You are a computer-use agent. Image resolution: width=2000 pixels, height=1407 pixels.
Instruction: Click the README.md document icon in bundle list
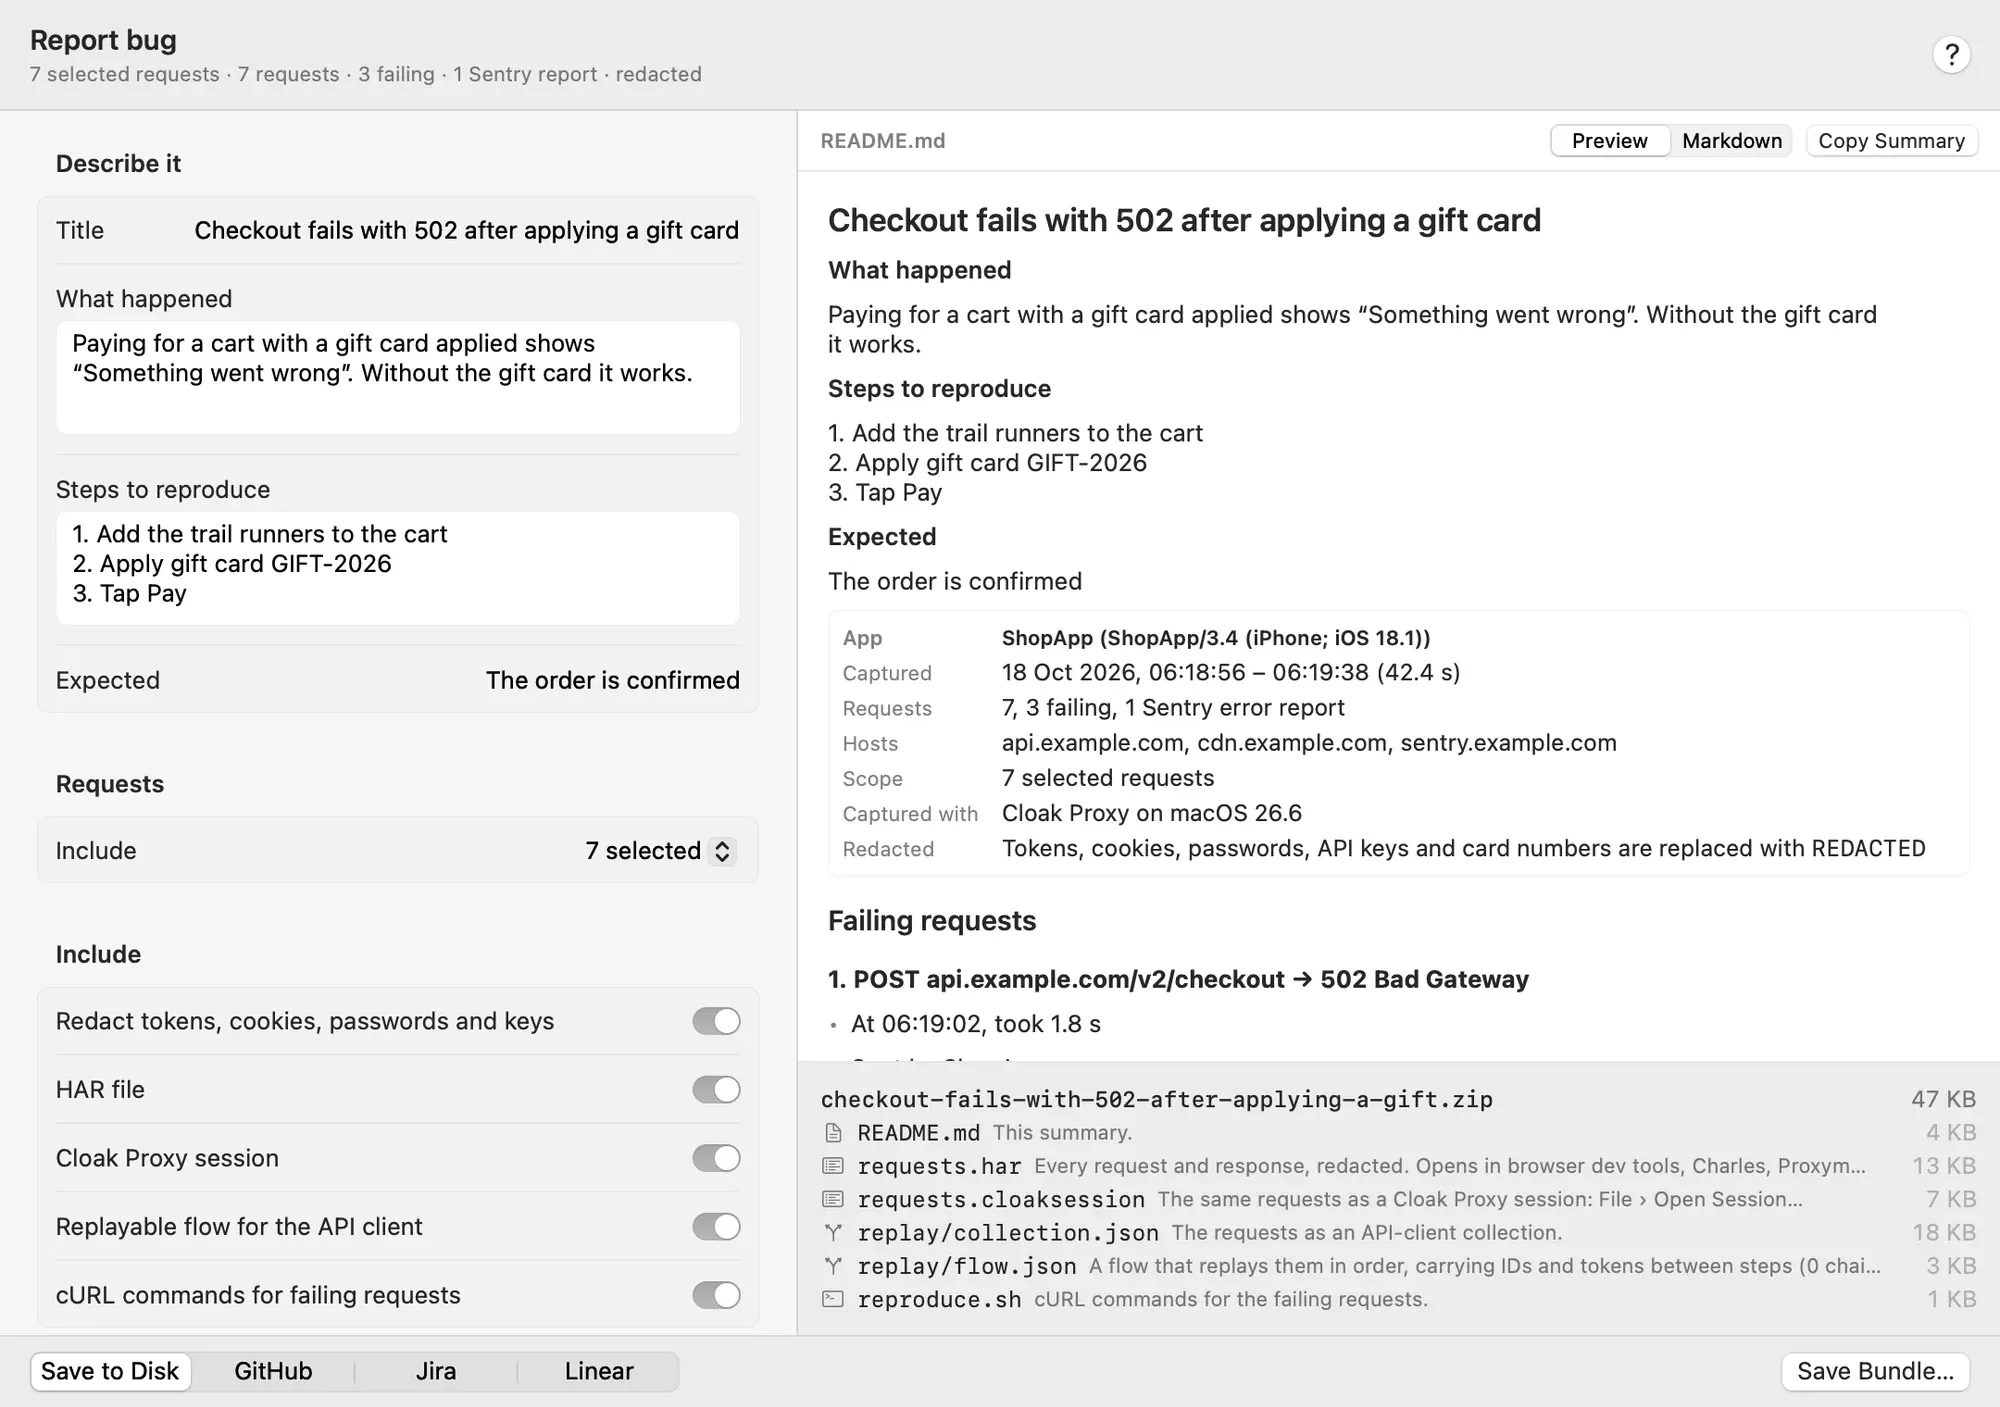coord(833,1133)
